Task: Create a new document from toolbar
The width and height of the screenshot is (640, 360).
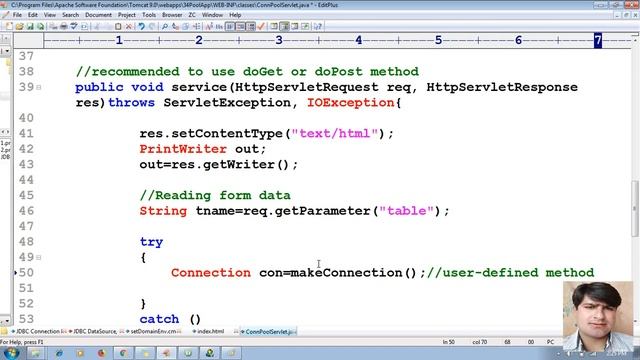Action: coord(9,26)
